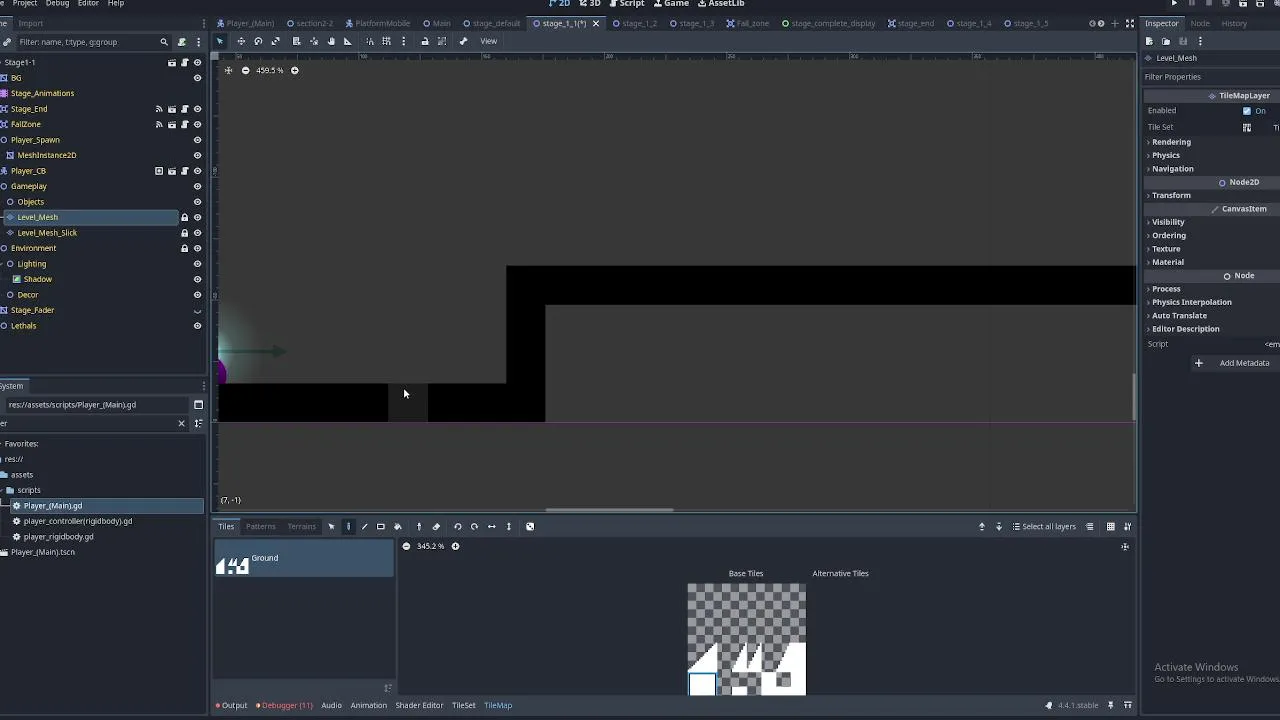
Task: Select the TileMap line drawing tool
Action: tap(364, 526)
